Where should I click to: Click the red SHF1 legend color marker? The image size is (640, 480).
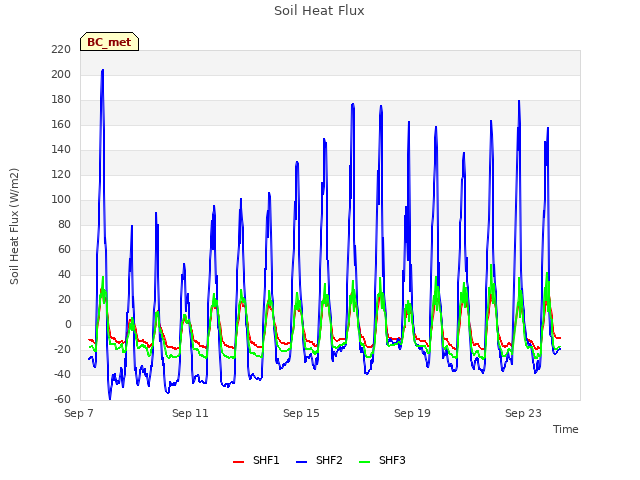[x=238, y=462]
